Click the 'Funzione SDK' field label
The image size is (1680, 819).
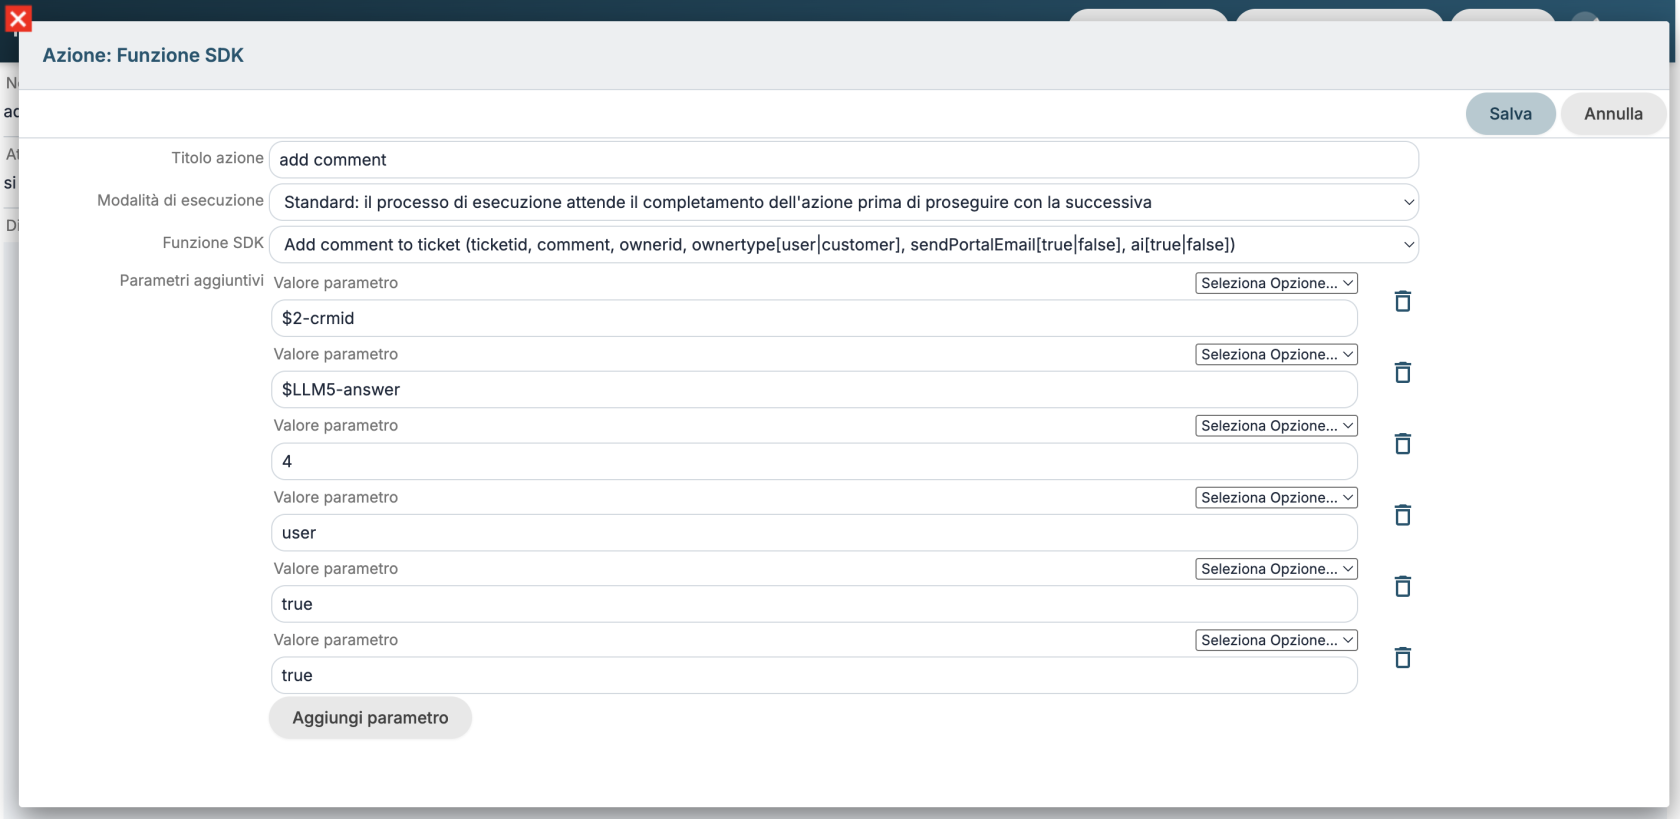point(213,243)
